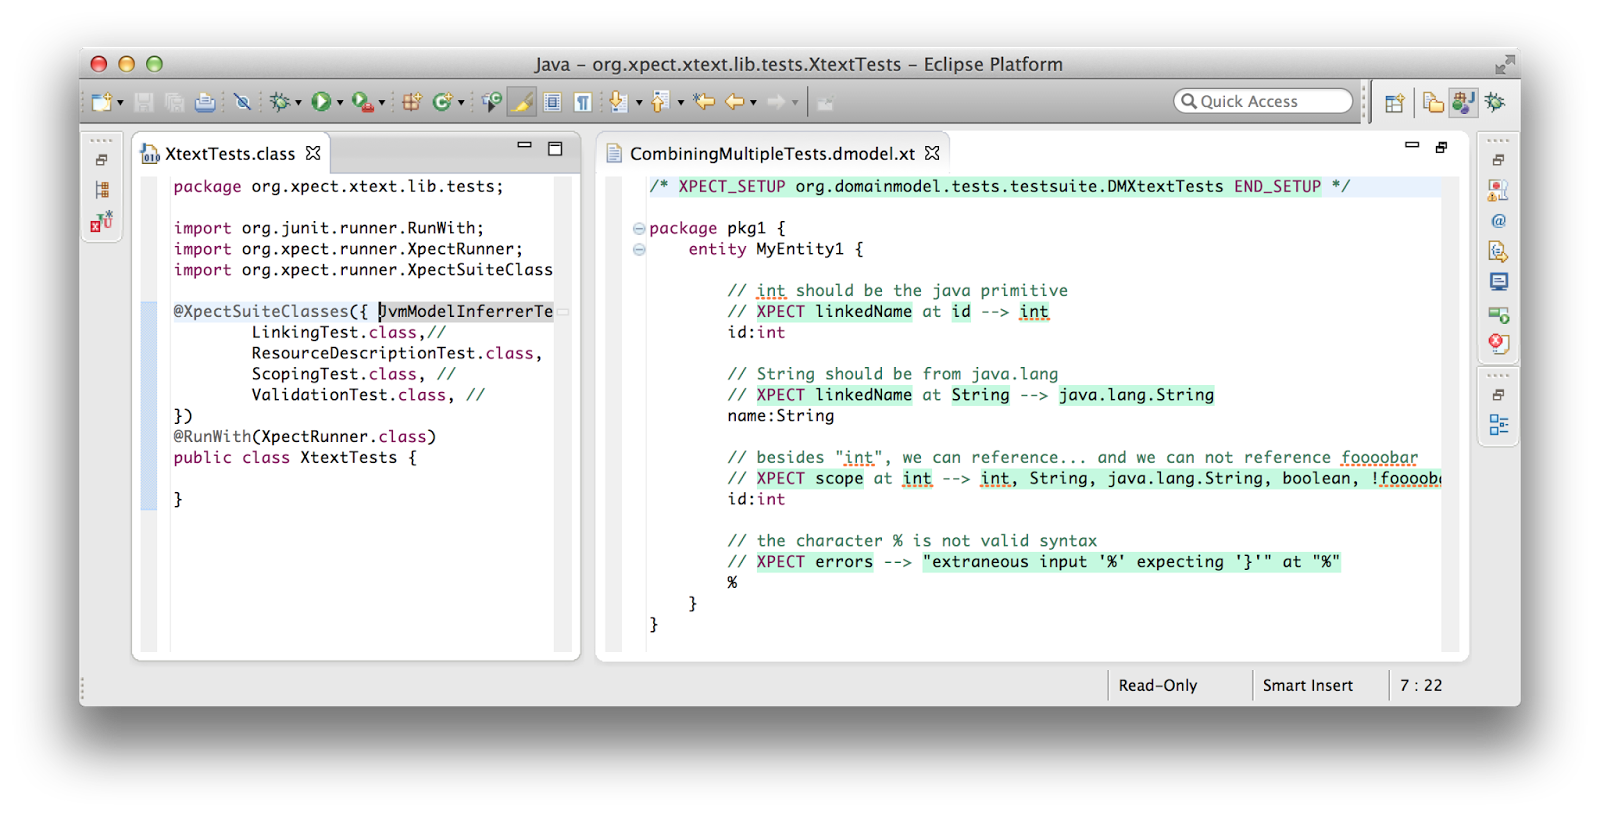Restore the upper right minimized view stack
This screenshot has height=816, width=1600.
point(1498,160)
